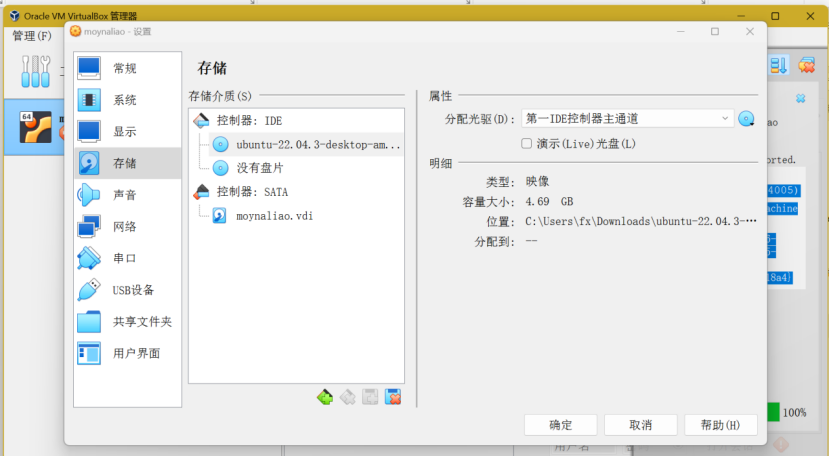Click the 系统 chip icon in sidebar
The width and height of the screenshot is (830, 457).
tap(89, 100)
